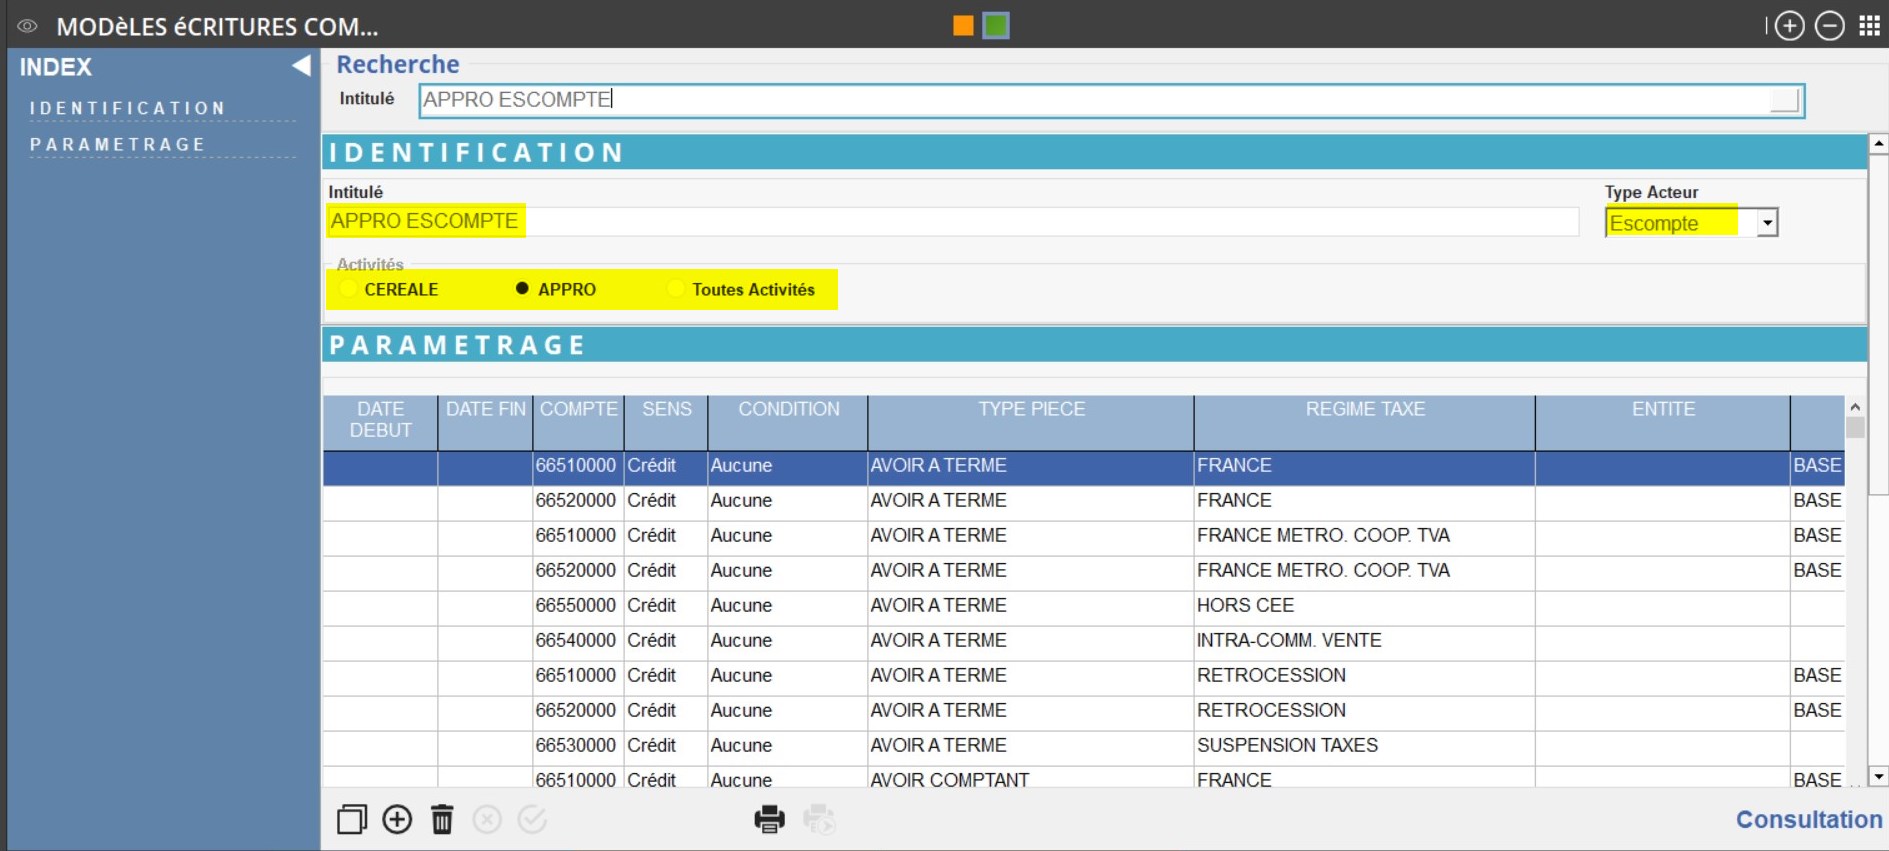Choose Toutes Activités radio option
Image resolution: width=1889 pixels, height=851 pixels.
tap(676, 289)
